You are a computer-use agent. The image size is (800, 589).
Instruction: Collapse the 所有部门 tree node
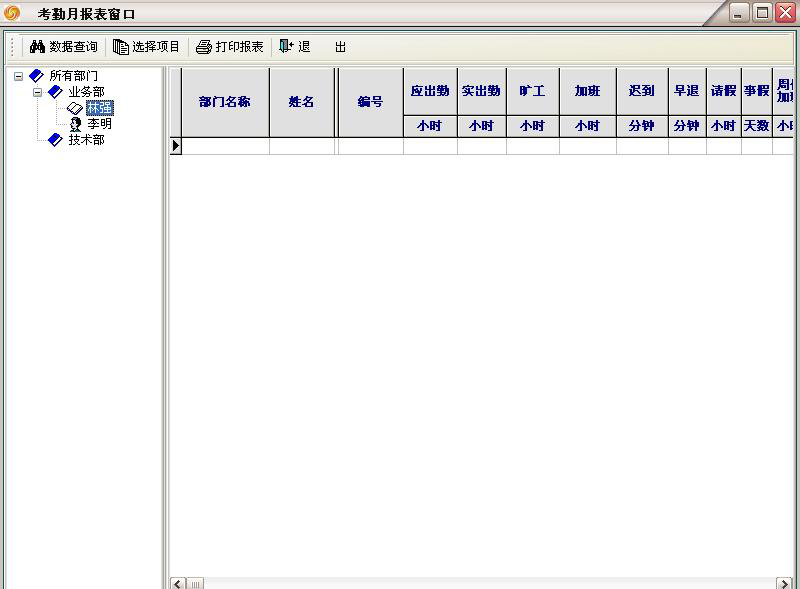pos(18,76)
